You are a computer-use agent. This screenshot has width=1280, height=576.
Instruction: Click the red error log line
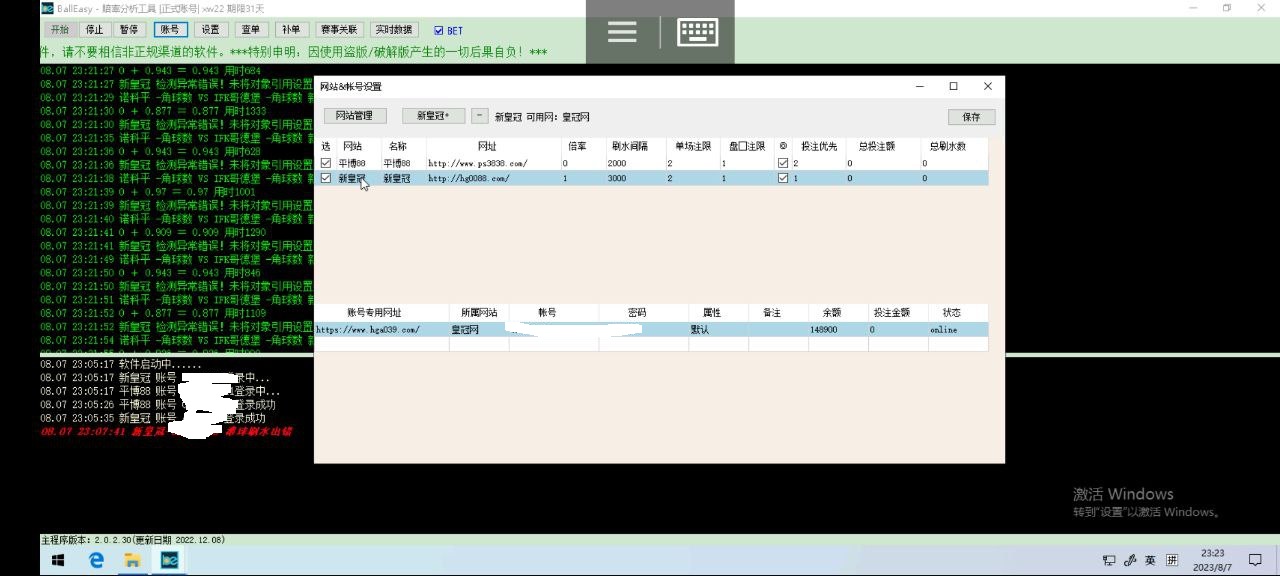(166, 432)
